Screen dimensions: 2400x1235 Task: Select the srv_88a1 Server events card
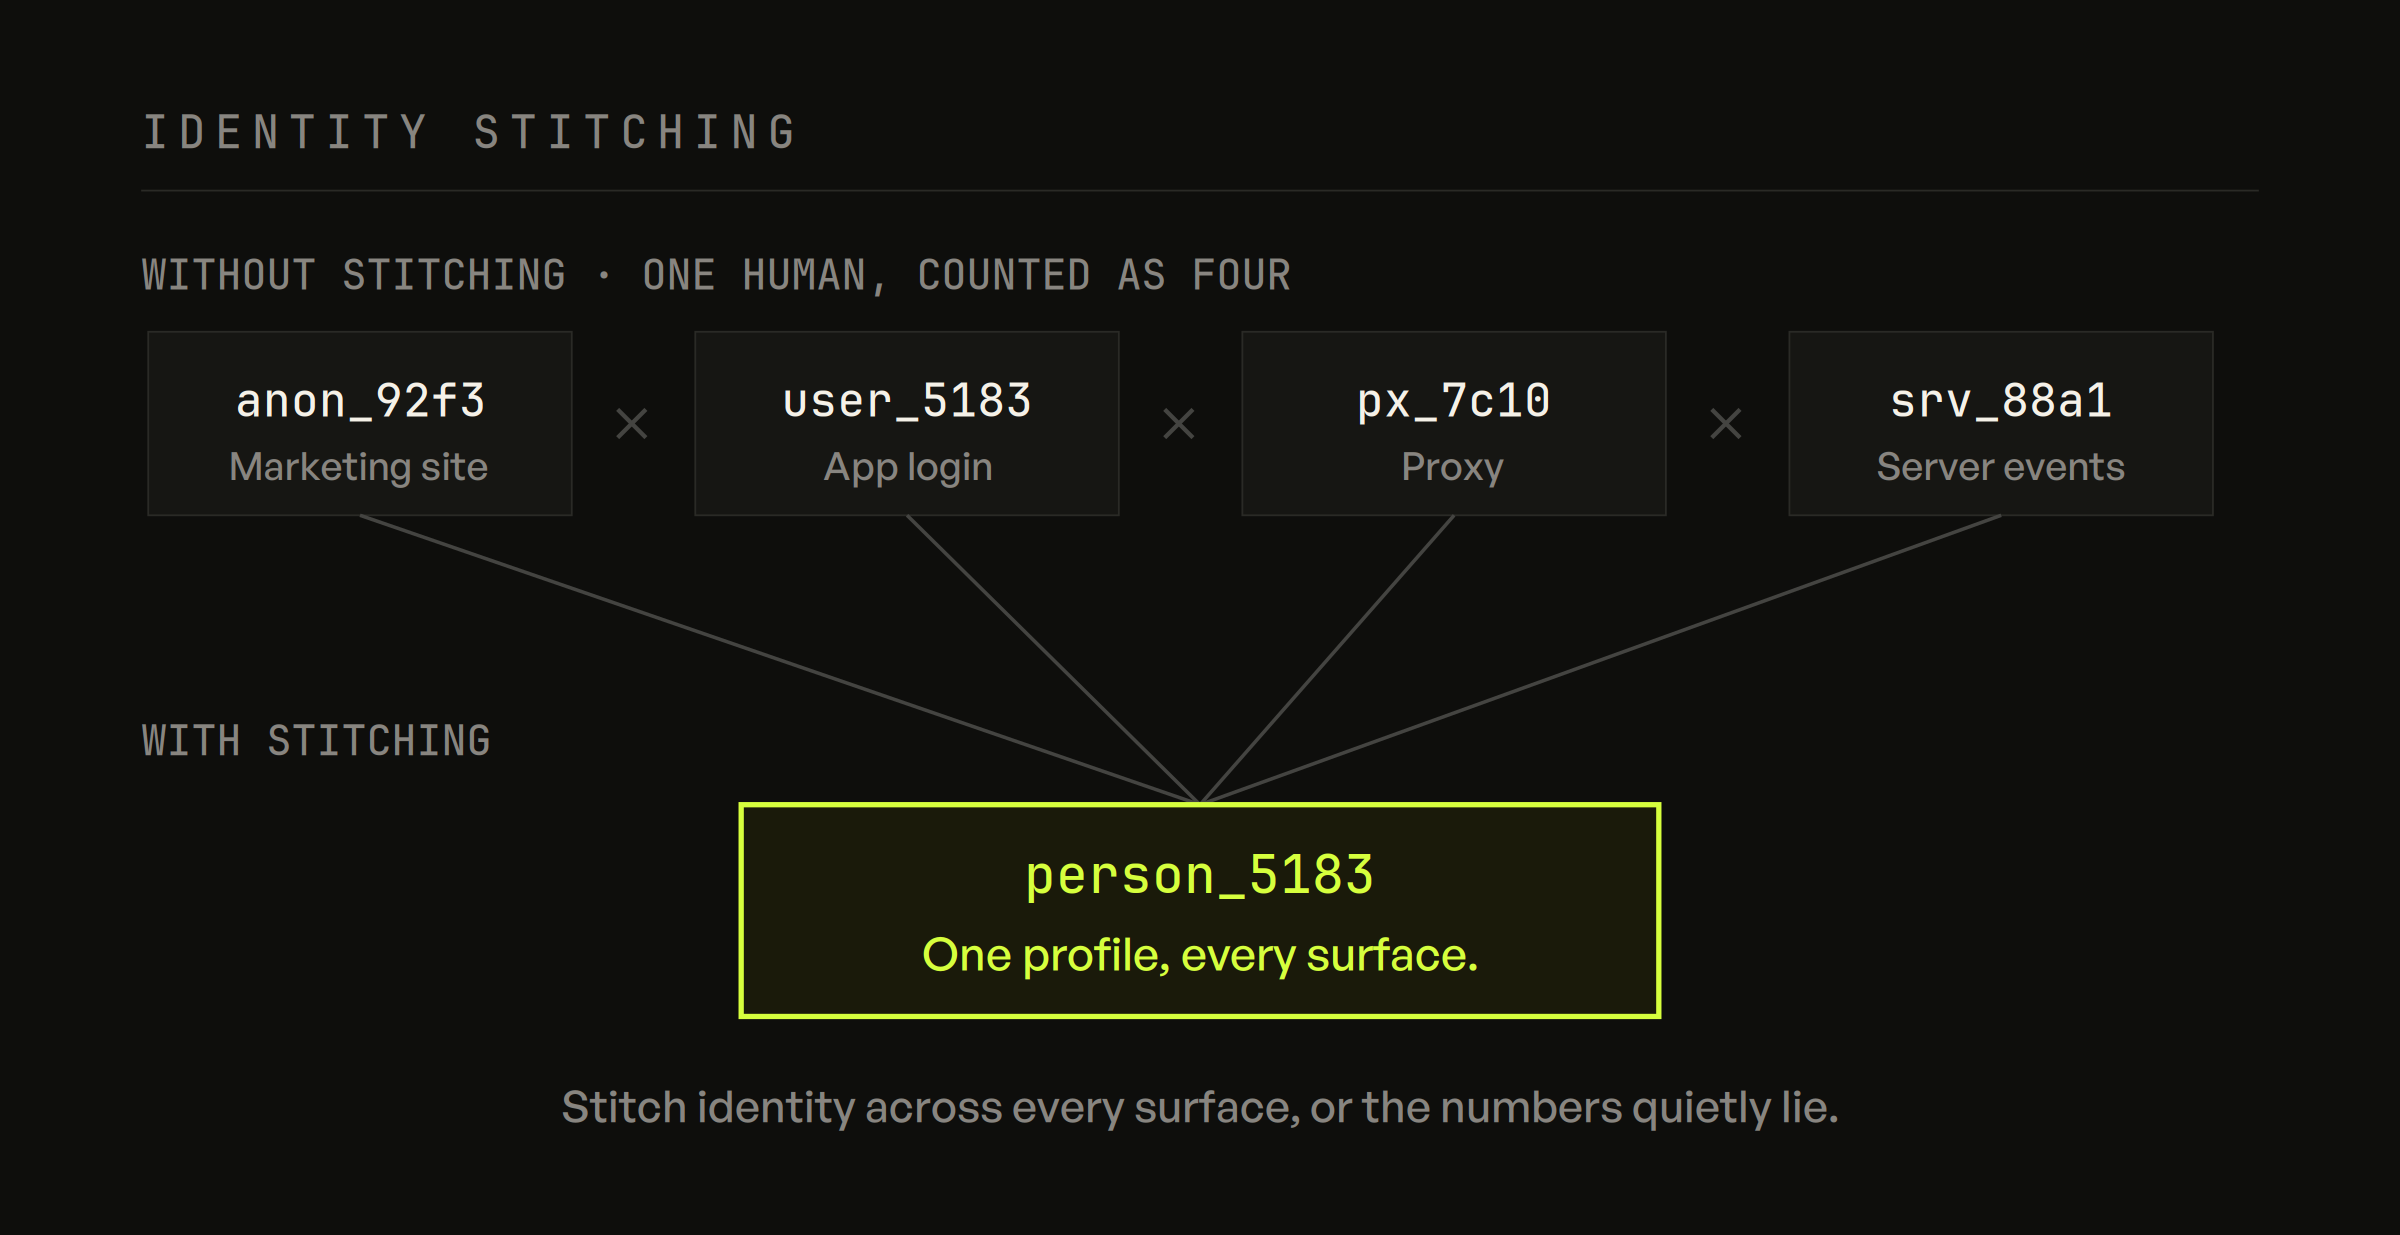[x=2001, y=424]
